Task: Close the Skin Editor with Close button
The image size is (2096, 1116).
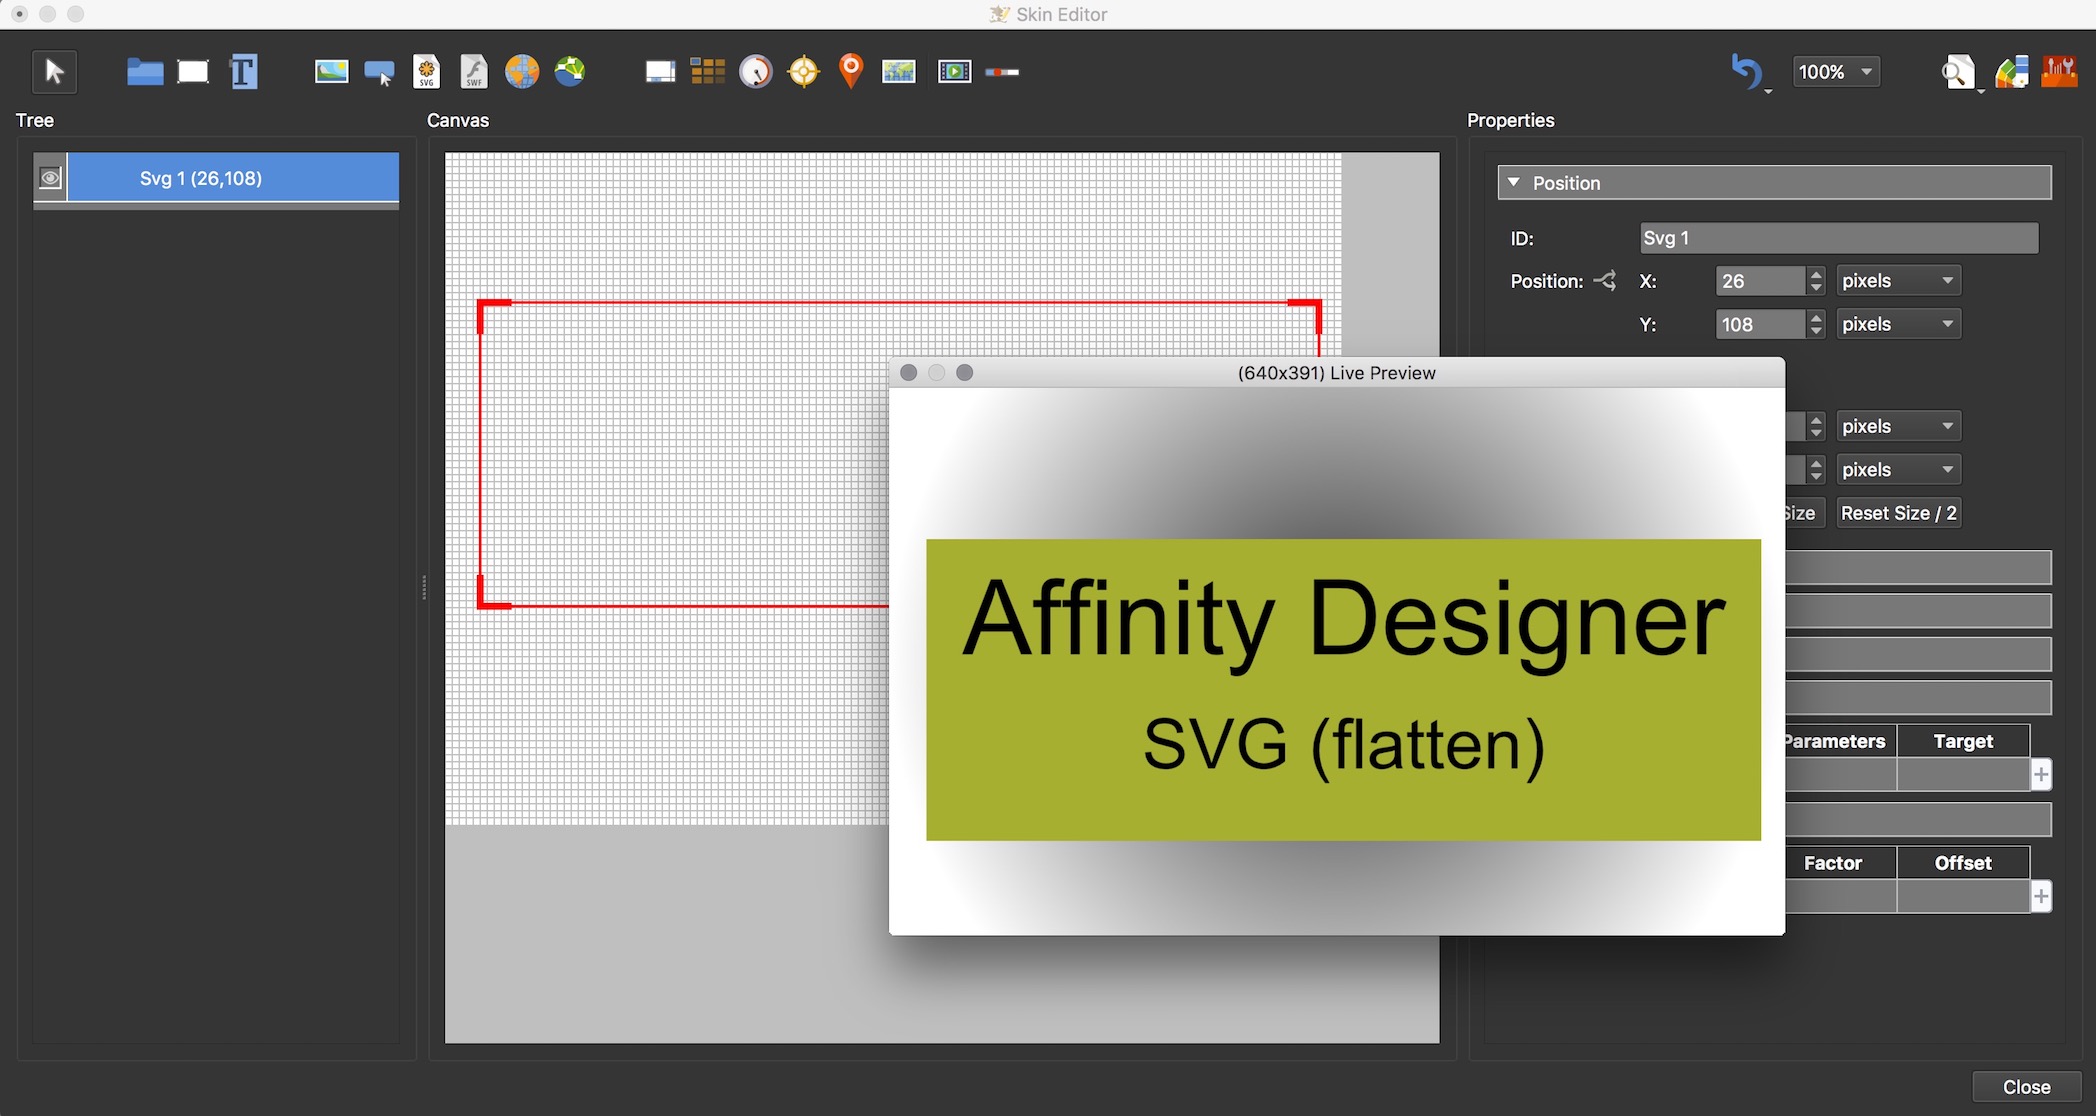Action: click(2026, 1087)
